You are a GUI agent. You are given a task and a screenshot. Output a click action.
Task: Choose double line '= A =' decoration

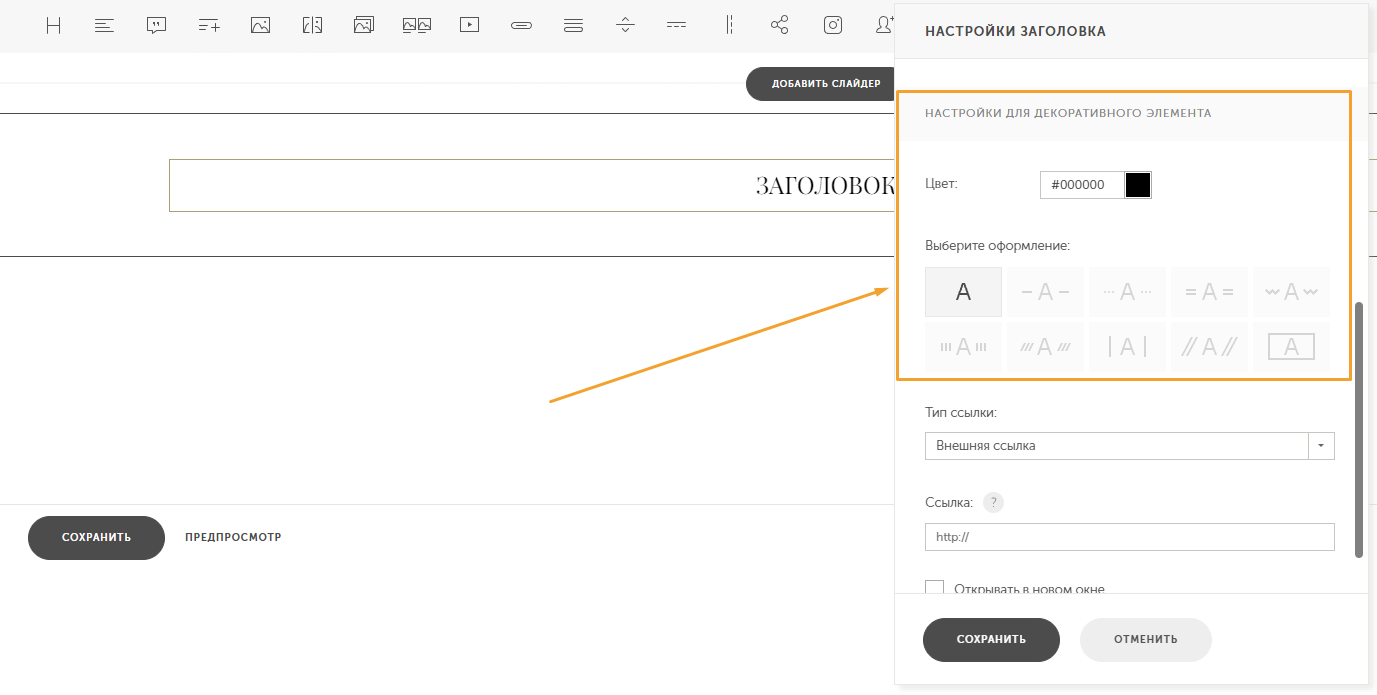(x=1209, y=292)
